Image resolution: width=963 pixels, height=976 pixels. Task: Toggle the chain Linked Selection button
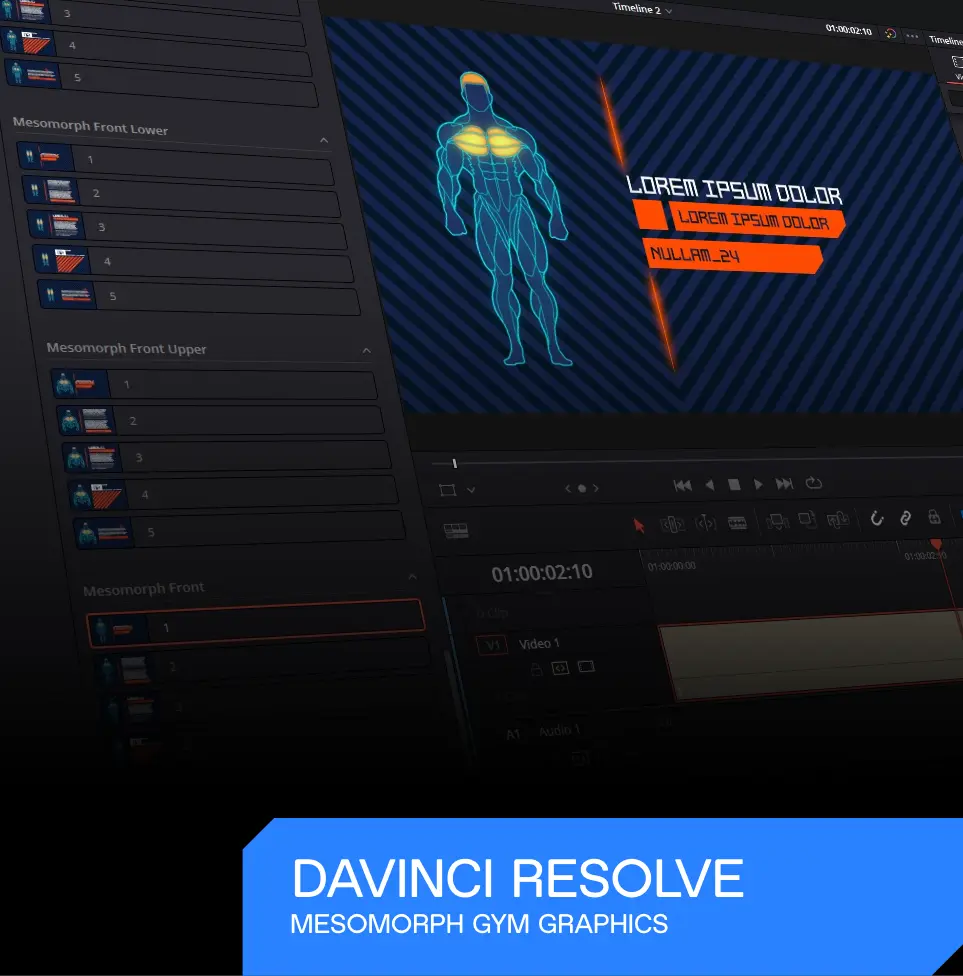click(x=905, y=517)
